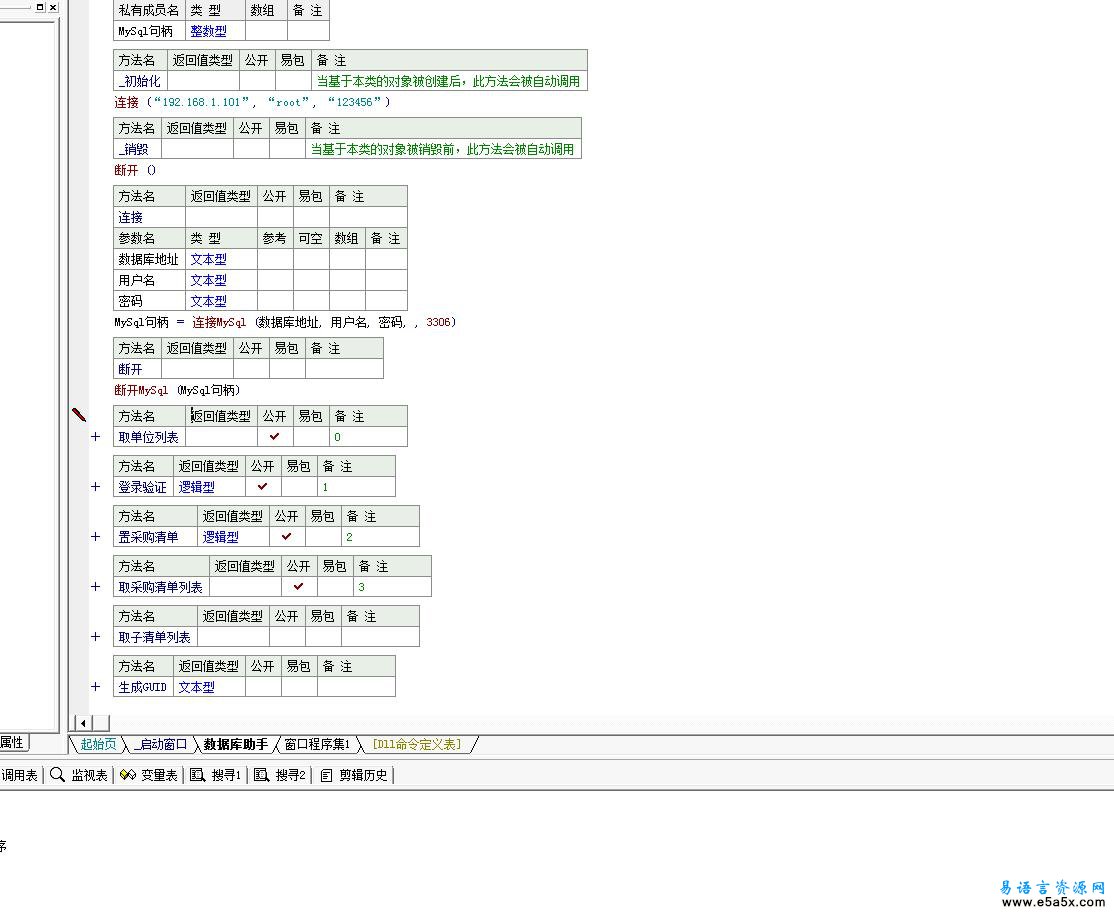This screenshot has width=1114, height=915.
Task: Toggle 公开 checkmark for 登录验证
Action: 263,487
